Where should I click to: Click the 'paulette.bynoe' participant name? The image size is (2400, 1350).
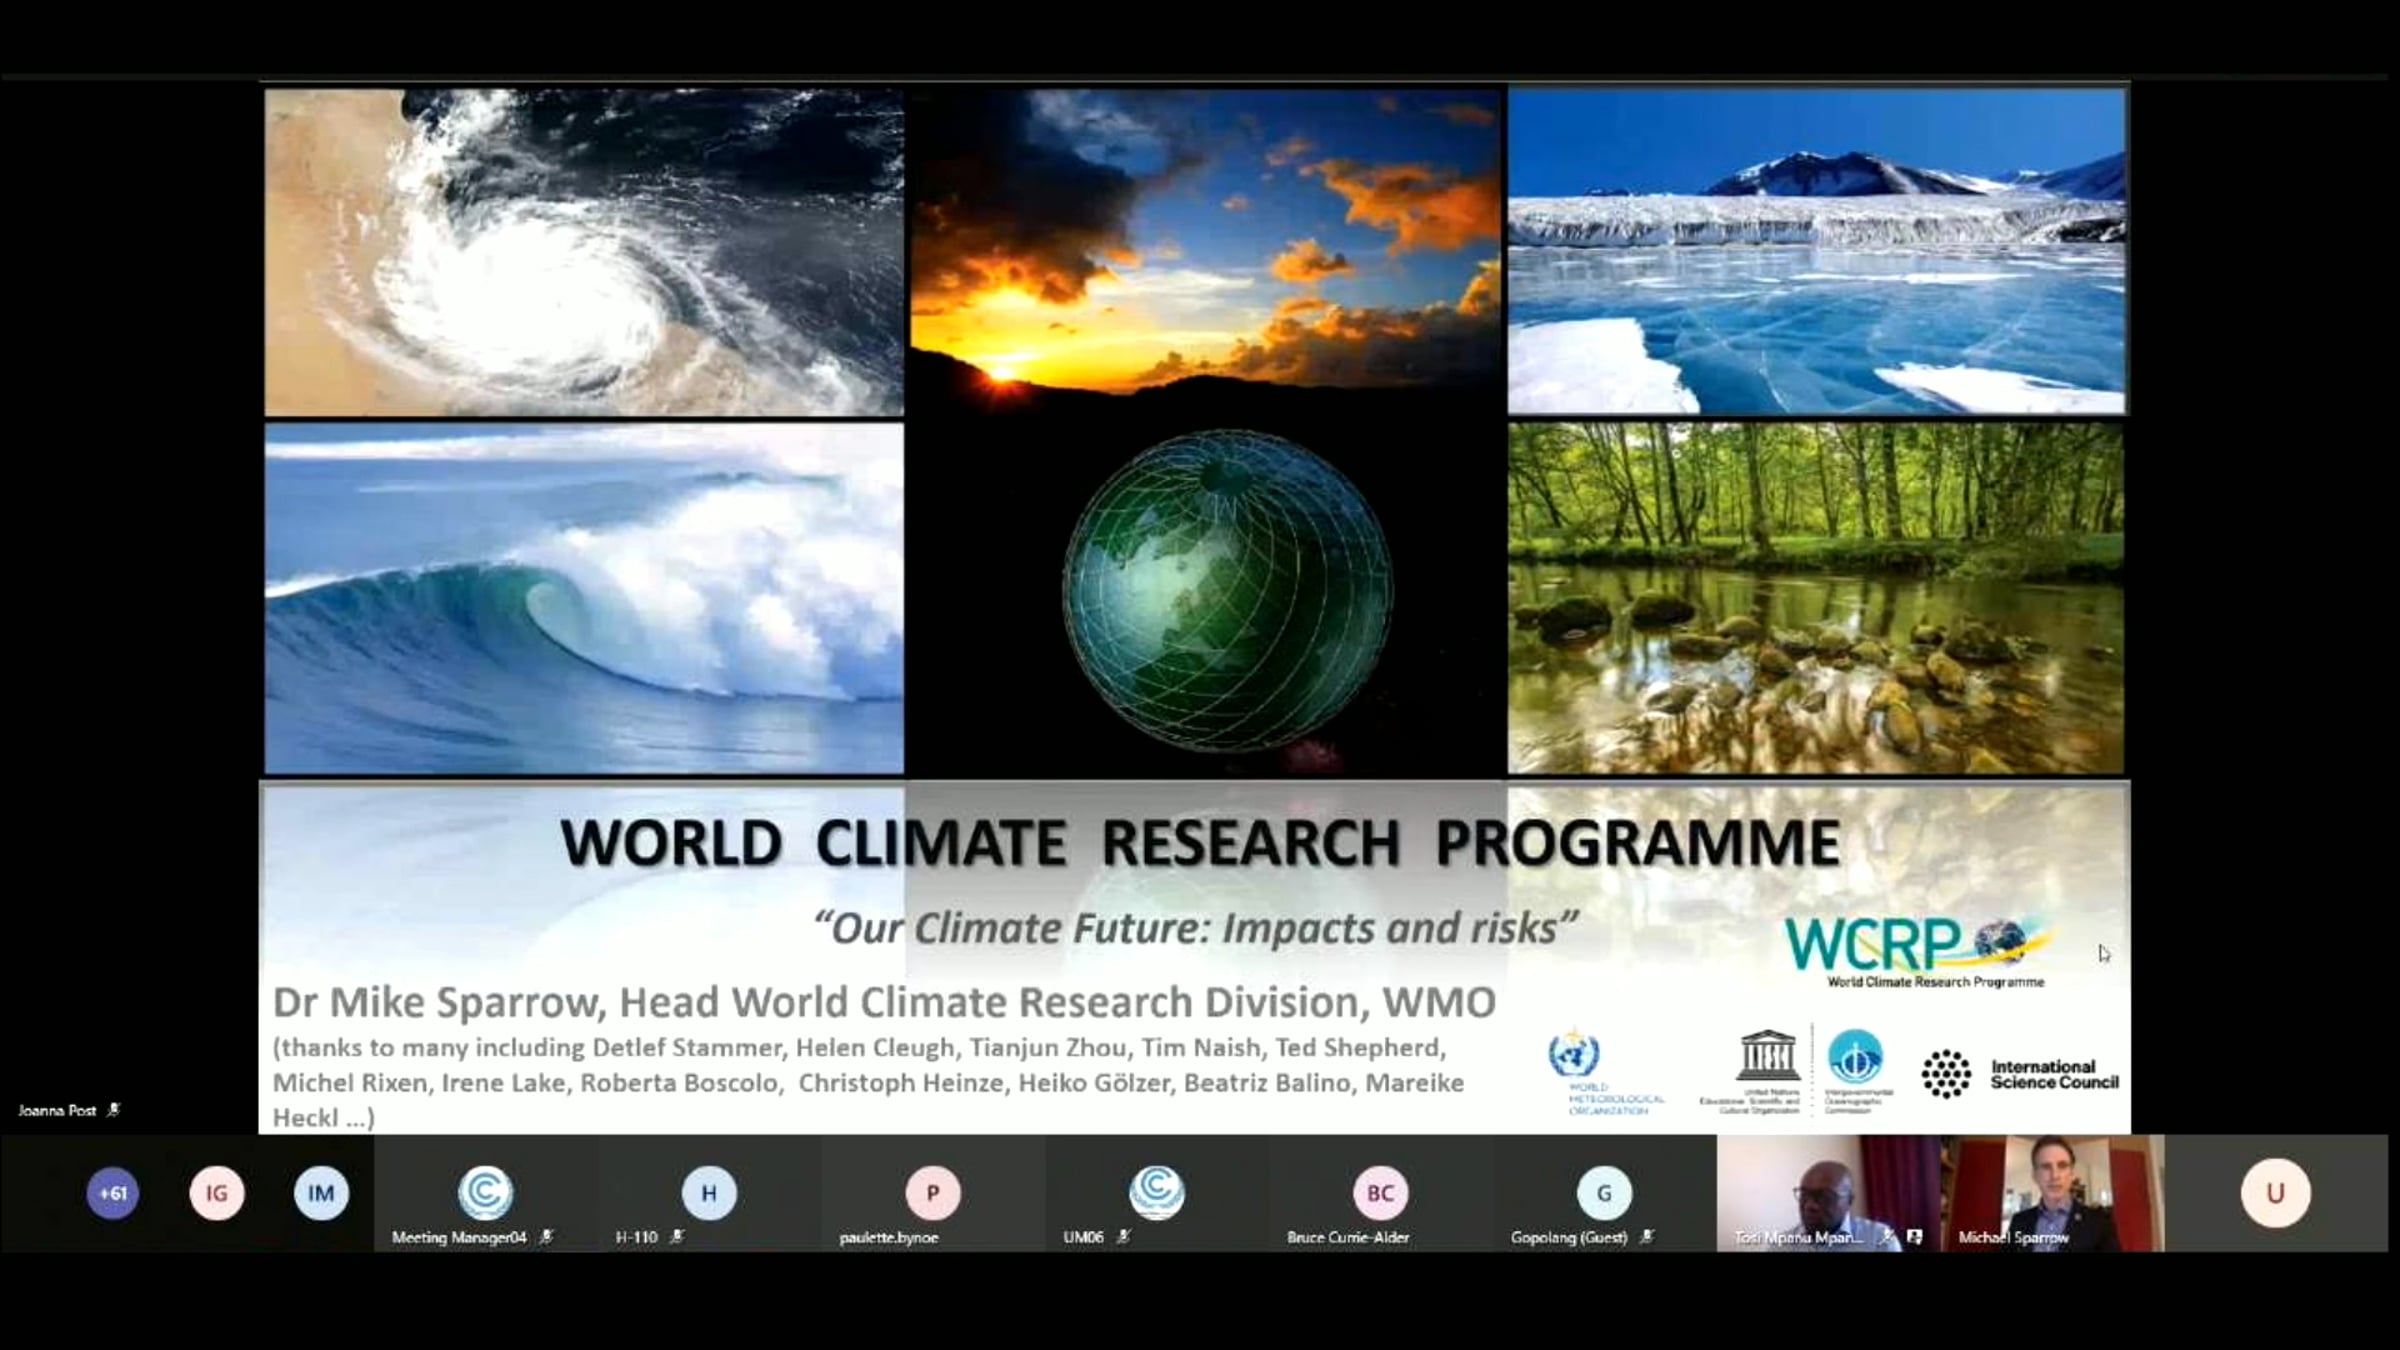point(889,1237)
